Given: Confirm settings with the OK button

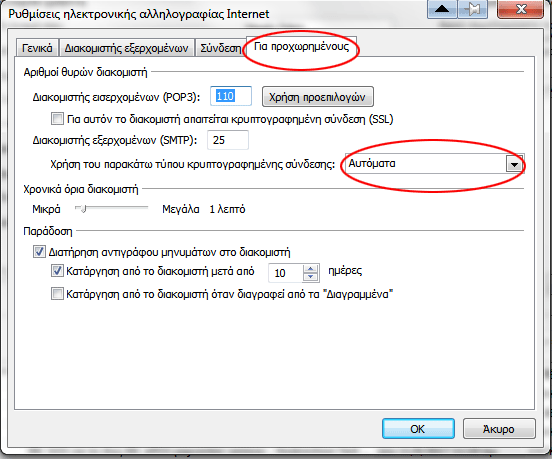Looking at the screenshot, I should pyautogui.click(x=418, y=429).
